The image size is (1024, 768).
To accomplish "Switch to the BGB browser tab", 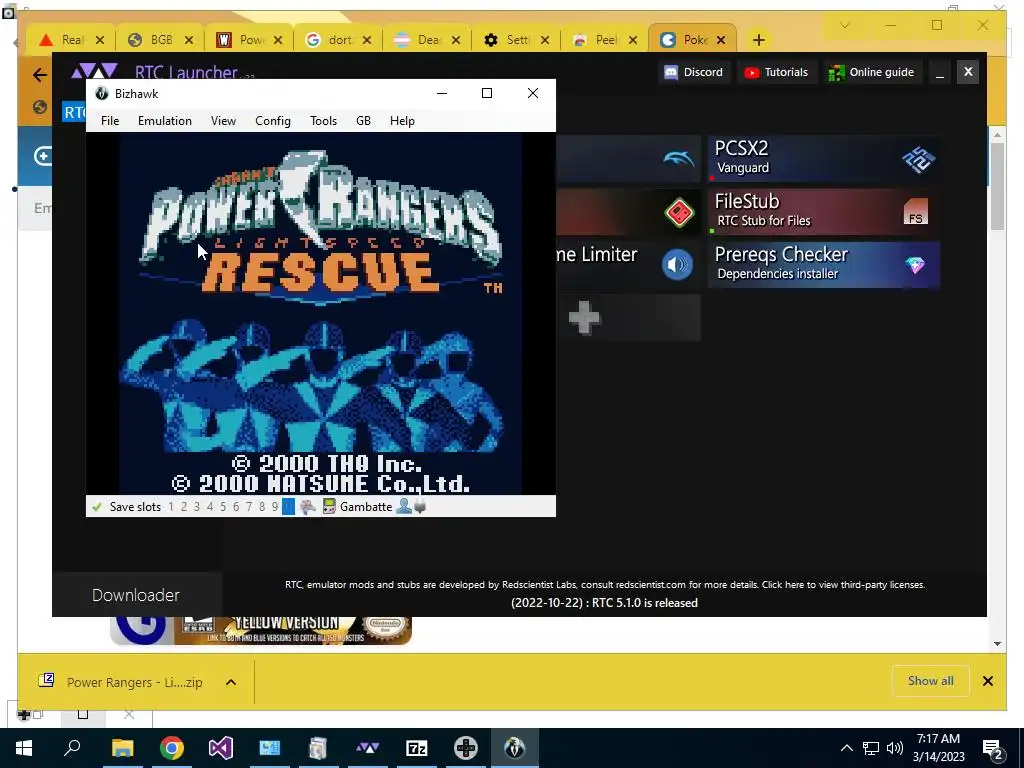I will pos(161,40).
